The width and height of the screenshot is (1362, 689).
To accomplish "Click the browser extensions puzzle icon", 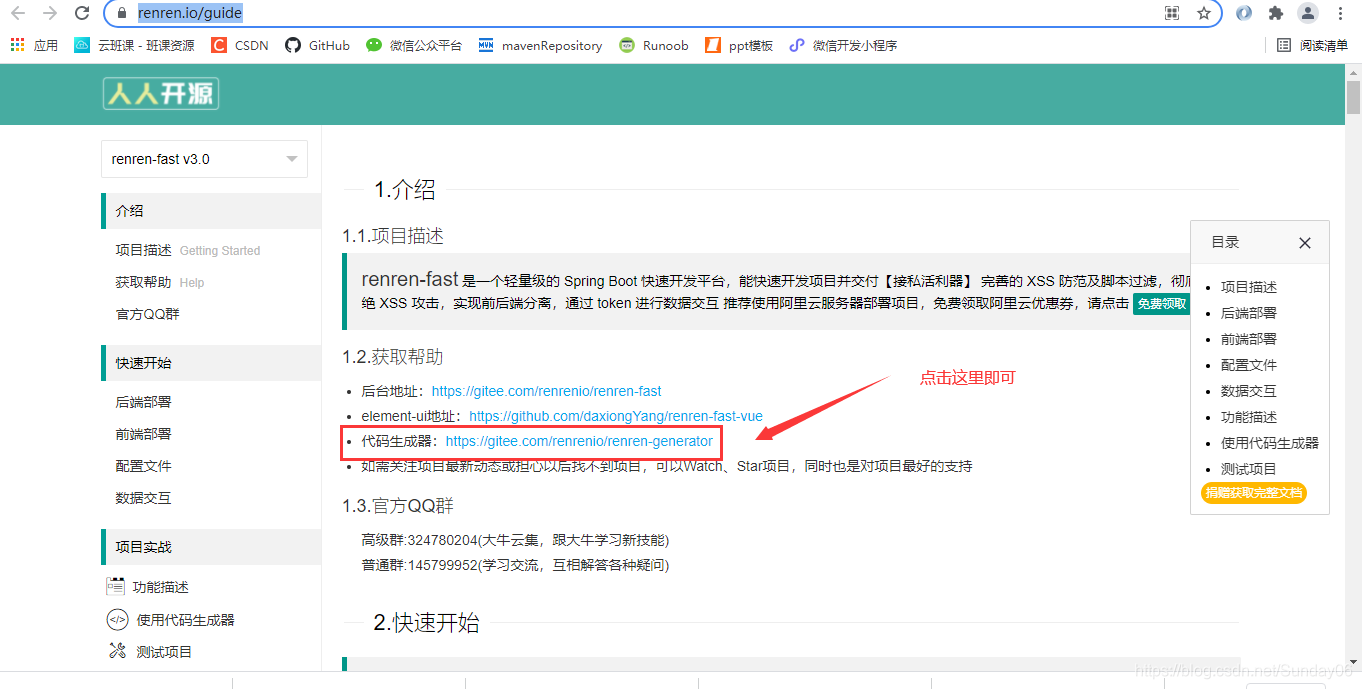I will coord(1277,14).
